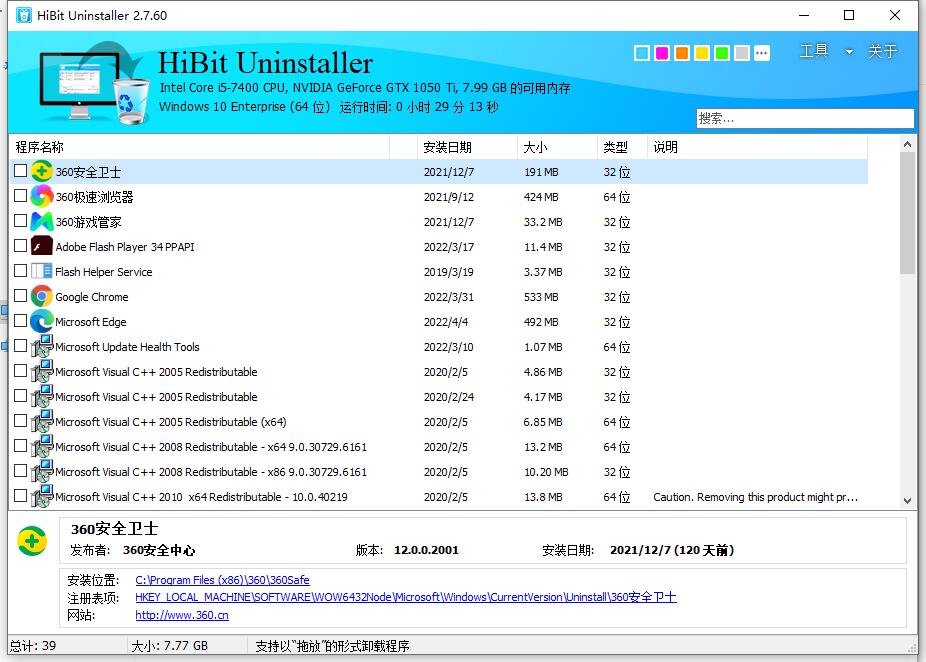The height and width of the screenshot is (662, 926).
Task: Visit the http://www.360.cn website link
Action: pos(182,615)
